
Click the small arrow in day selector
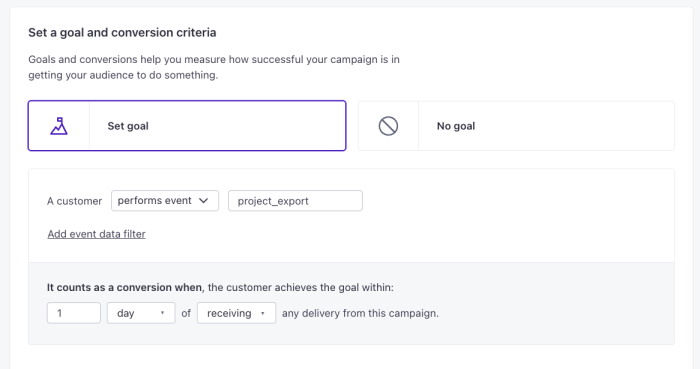tap(162, 313)
